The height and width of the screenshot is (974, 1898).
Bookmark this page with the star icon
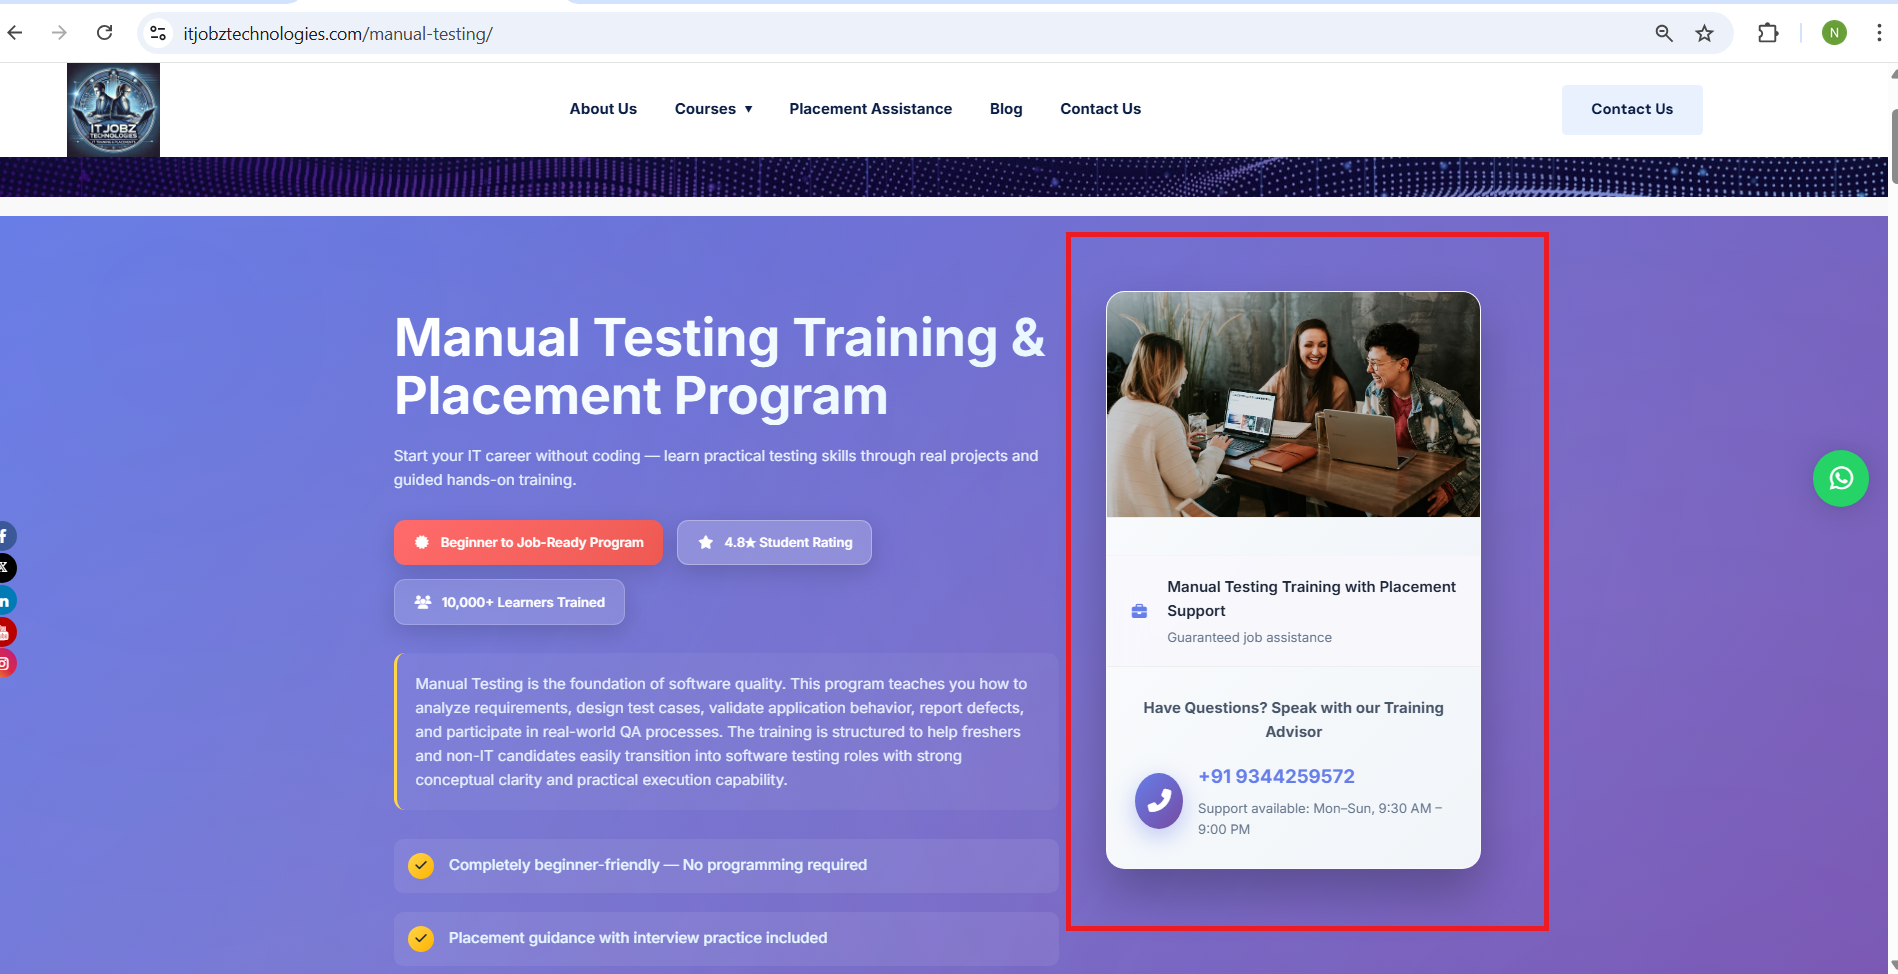[x=1704, y=34]
